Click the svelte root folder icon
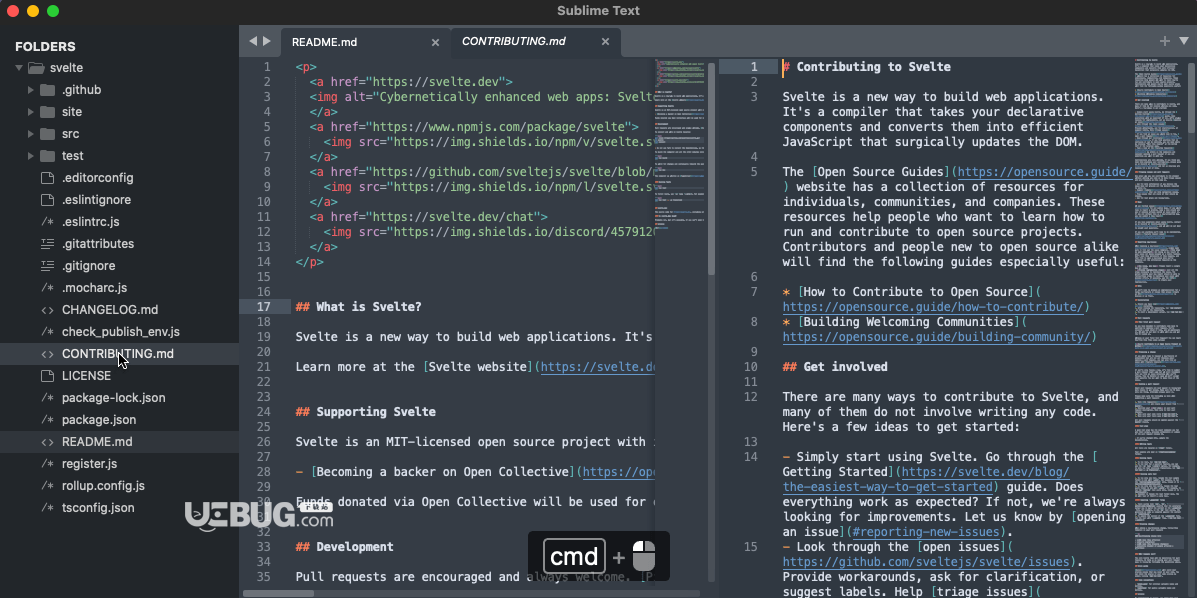This screenshot has width=1197, height=598. pyautogui.click(x=36, y=68)
